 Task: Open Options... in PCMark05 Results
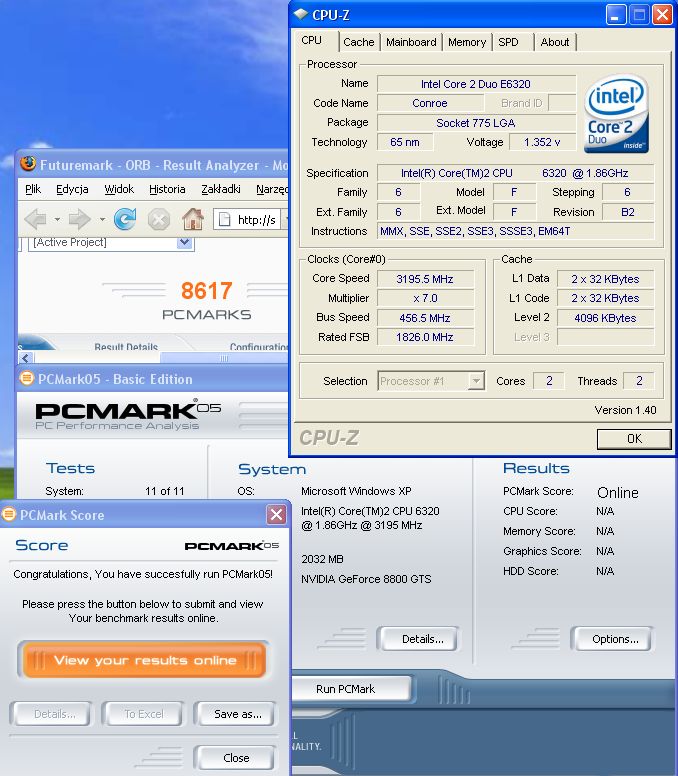pos(615,639)
